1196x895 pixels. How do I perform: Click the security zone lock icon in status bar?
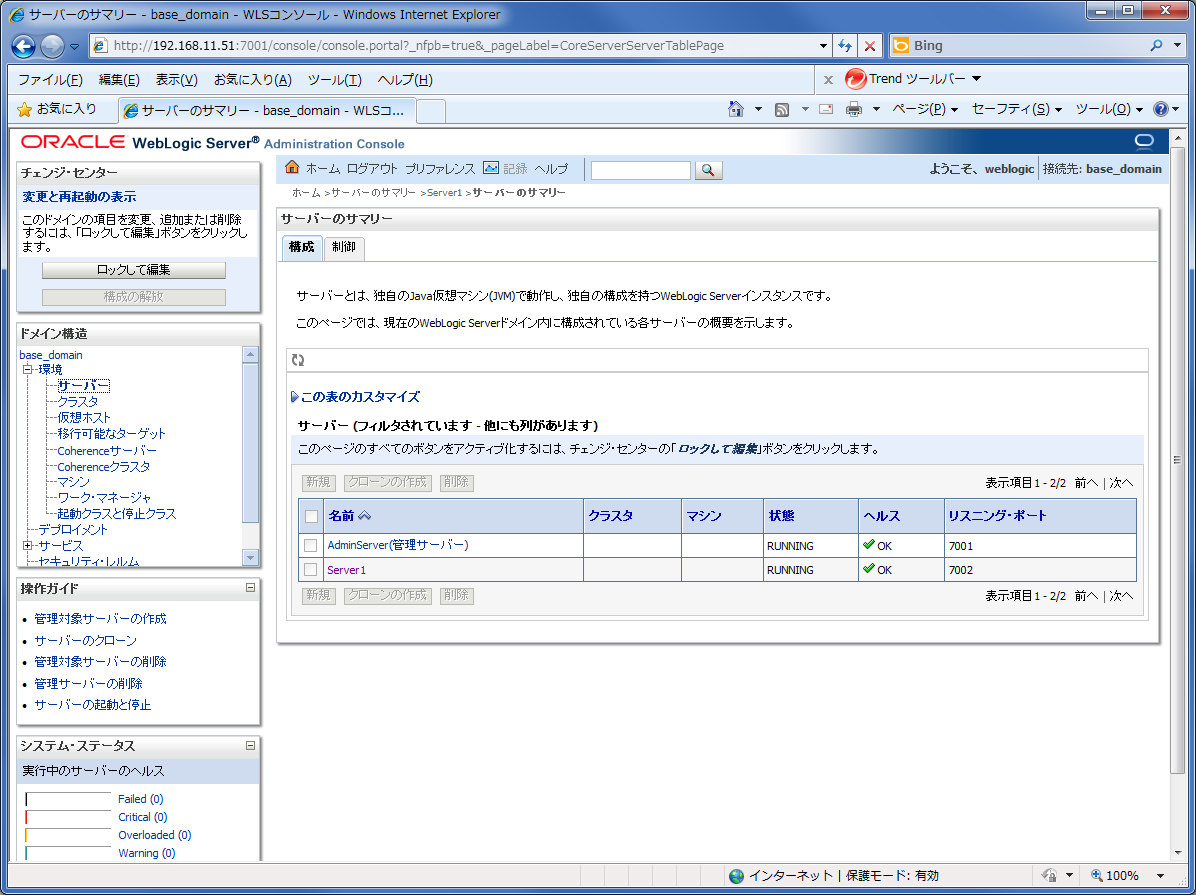pos(1050,875)
